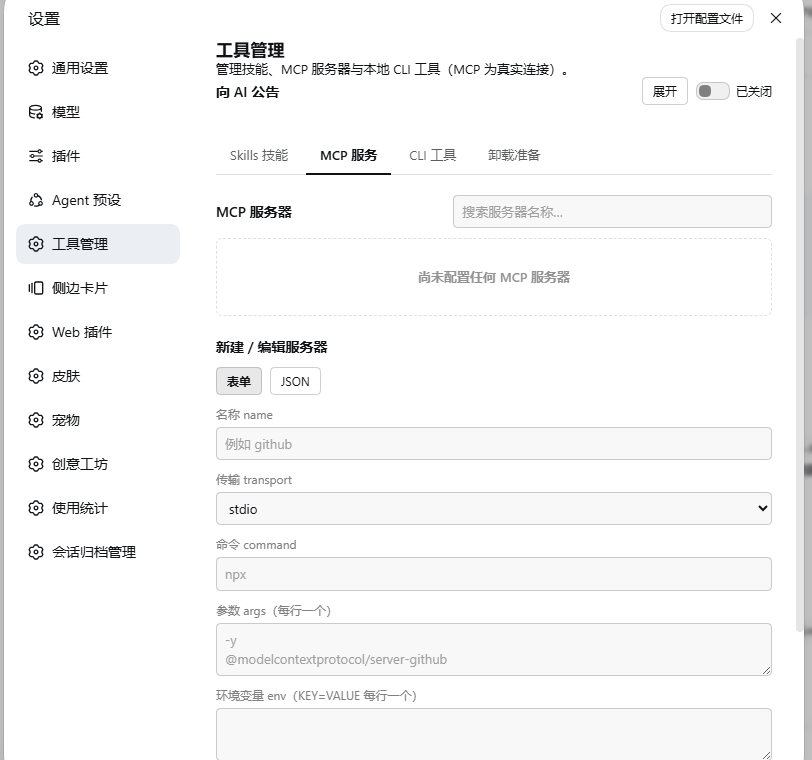The height and width of the screenshot is (760, 812).
Task: Open 宠物 settings in the sidebar
Action: pyautogui.click(x=98, y=420)
